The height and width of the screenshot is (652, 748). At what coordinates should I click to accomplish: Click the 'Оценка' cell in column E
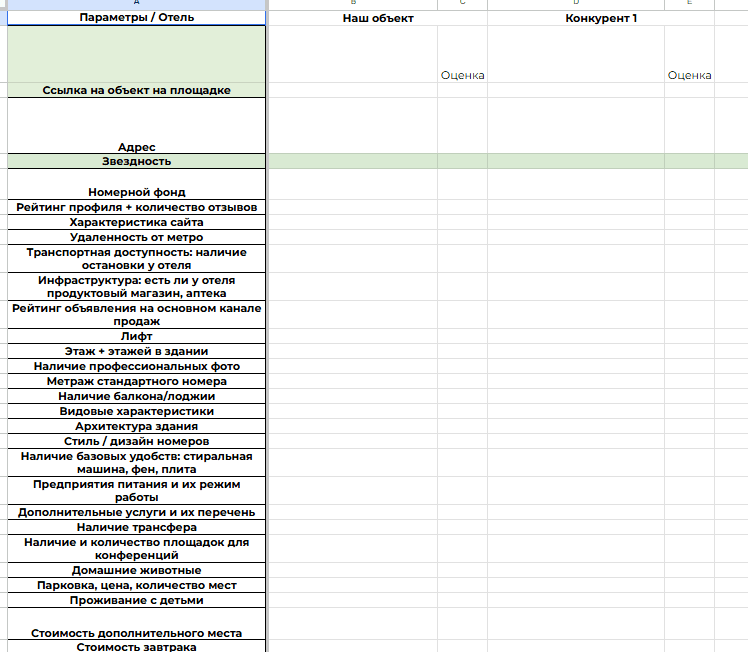[689, 75]
